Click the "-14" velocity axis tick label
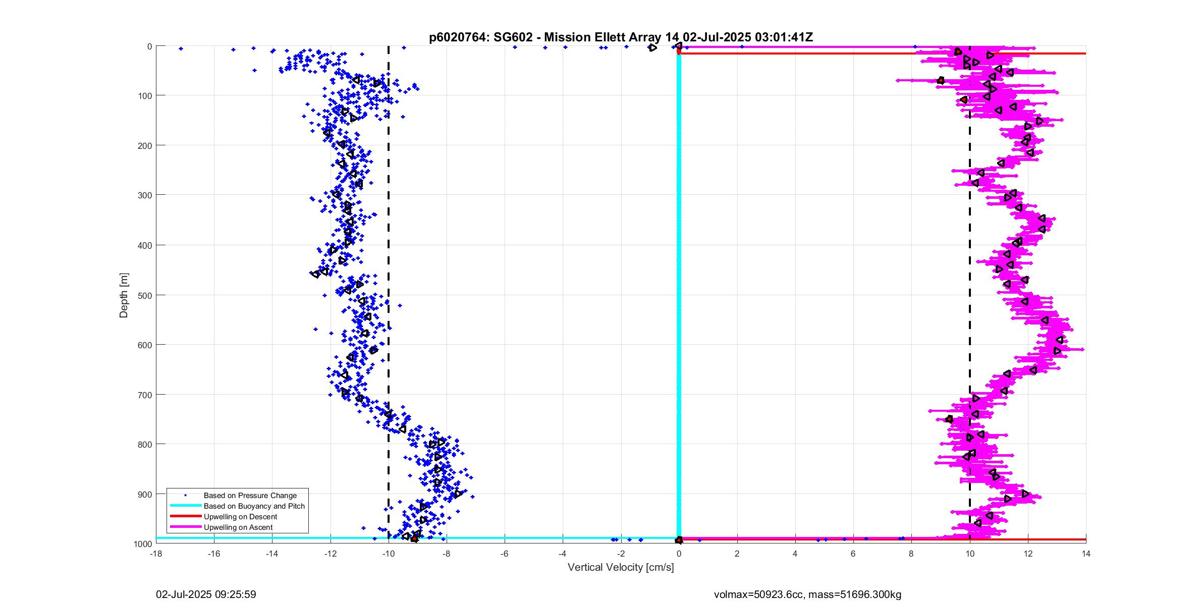 pyautogui.click(x=272, y=553)
